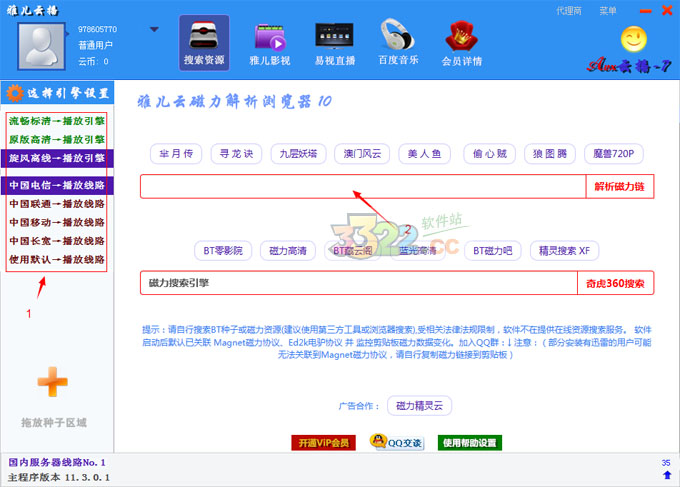Open the 精灵搜索 XF search site
Image resolution: width=680 pixels, height=487 pixels.
click(564, 251)
